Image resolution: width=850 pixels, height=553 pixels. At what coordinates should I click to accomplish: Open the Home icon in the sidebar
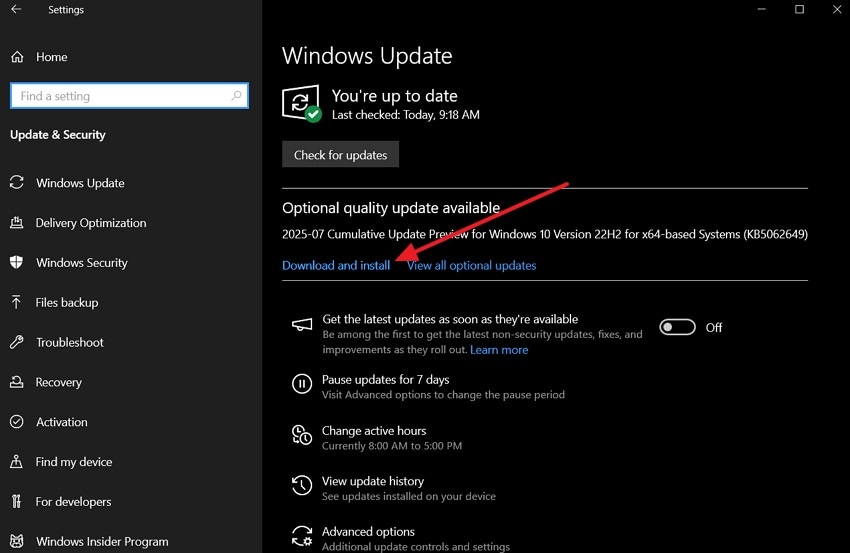click(17, 57)
